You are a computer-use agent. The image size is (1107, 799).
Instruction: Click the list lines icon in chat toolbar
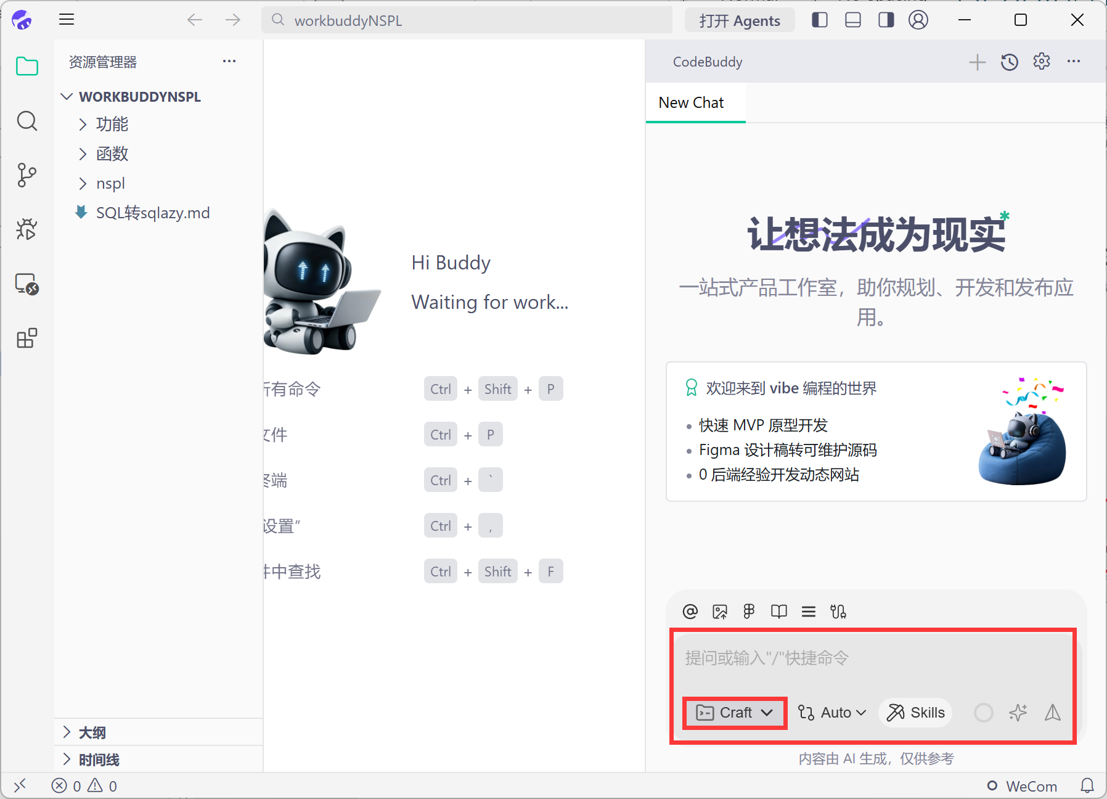point(808,611)
